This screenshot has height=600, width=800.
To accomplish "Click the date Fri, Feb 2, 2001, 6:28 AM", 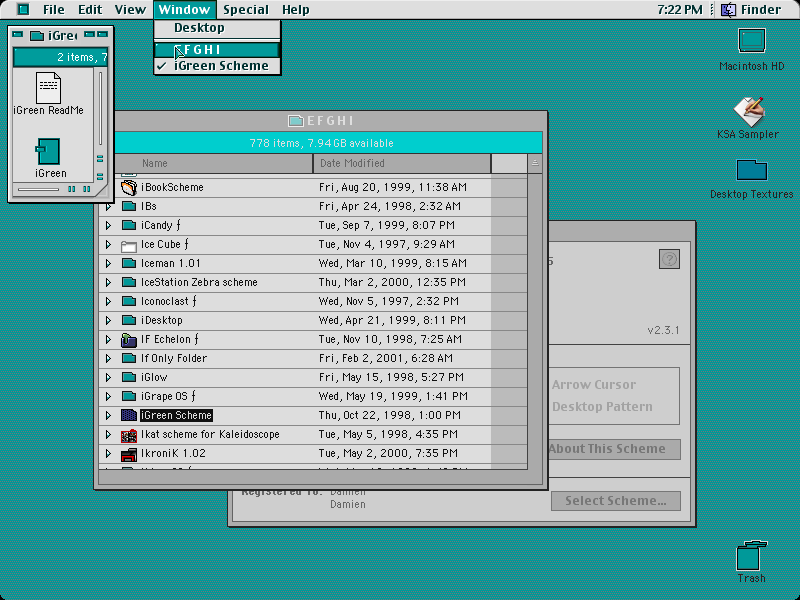I will 386,358.
